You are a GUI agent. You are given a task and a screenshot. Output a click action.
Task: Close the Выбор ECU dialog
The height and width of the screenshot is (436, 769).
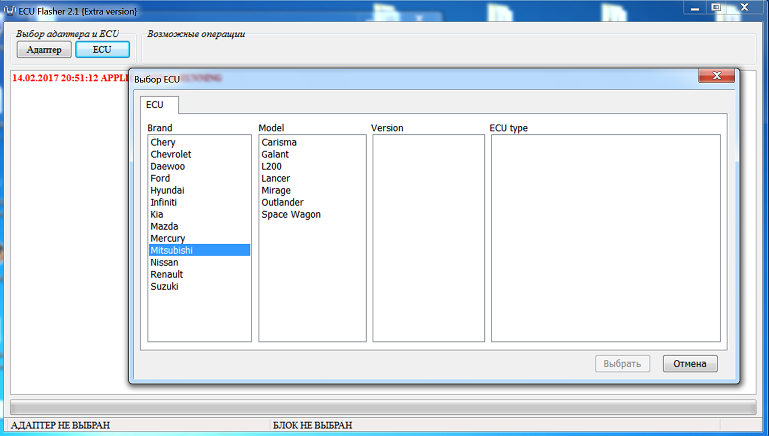coord(717,76)
